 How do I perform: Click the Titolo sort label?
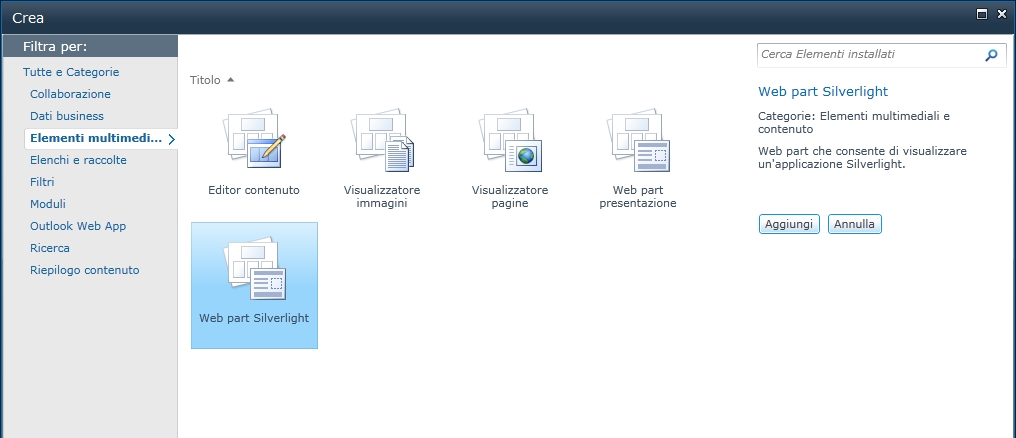pyautogui.click(x=205, y=80)
